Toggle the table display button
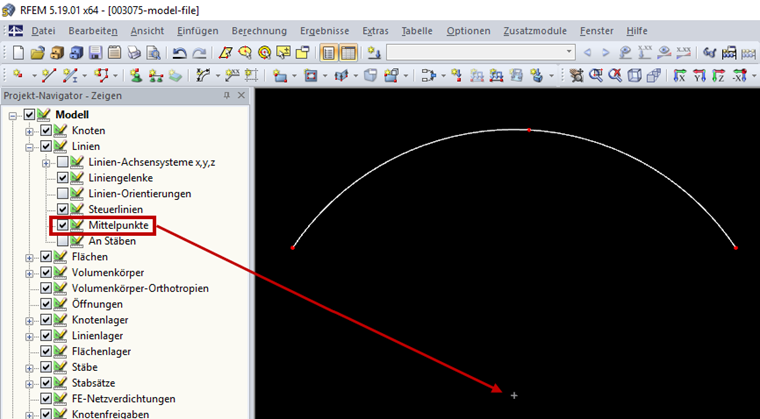This screenshot has width=760, height=419. click(x=348, y=53)
